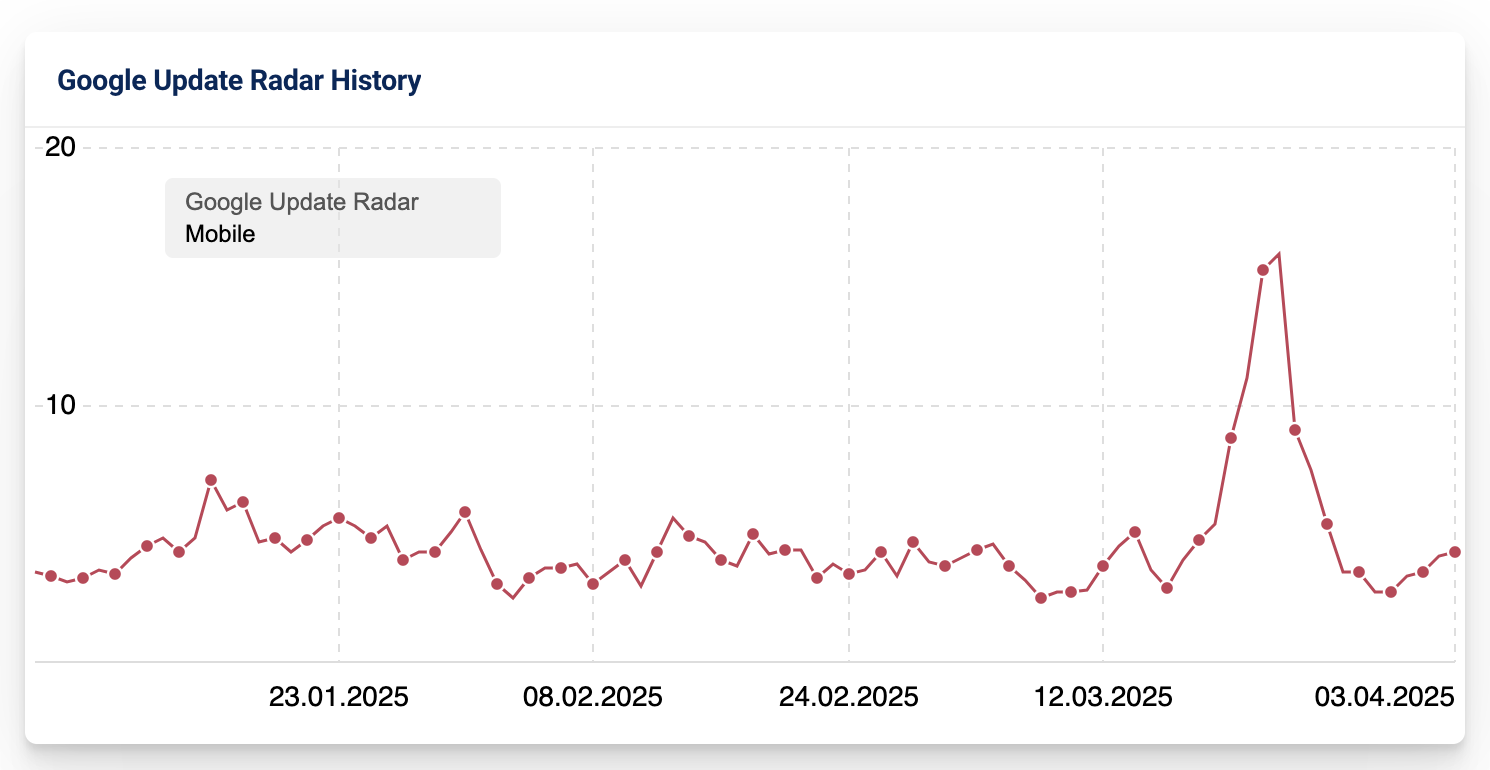Click the Google Update Radar History title
The image size is (1490, 770).
(239, 80)
